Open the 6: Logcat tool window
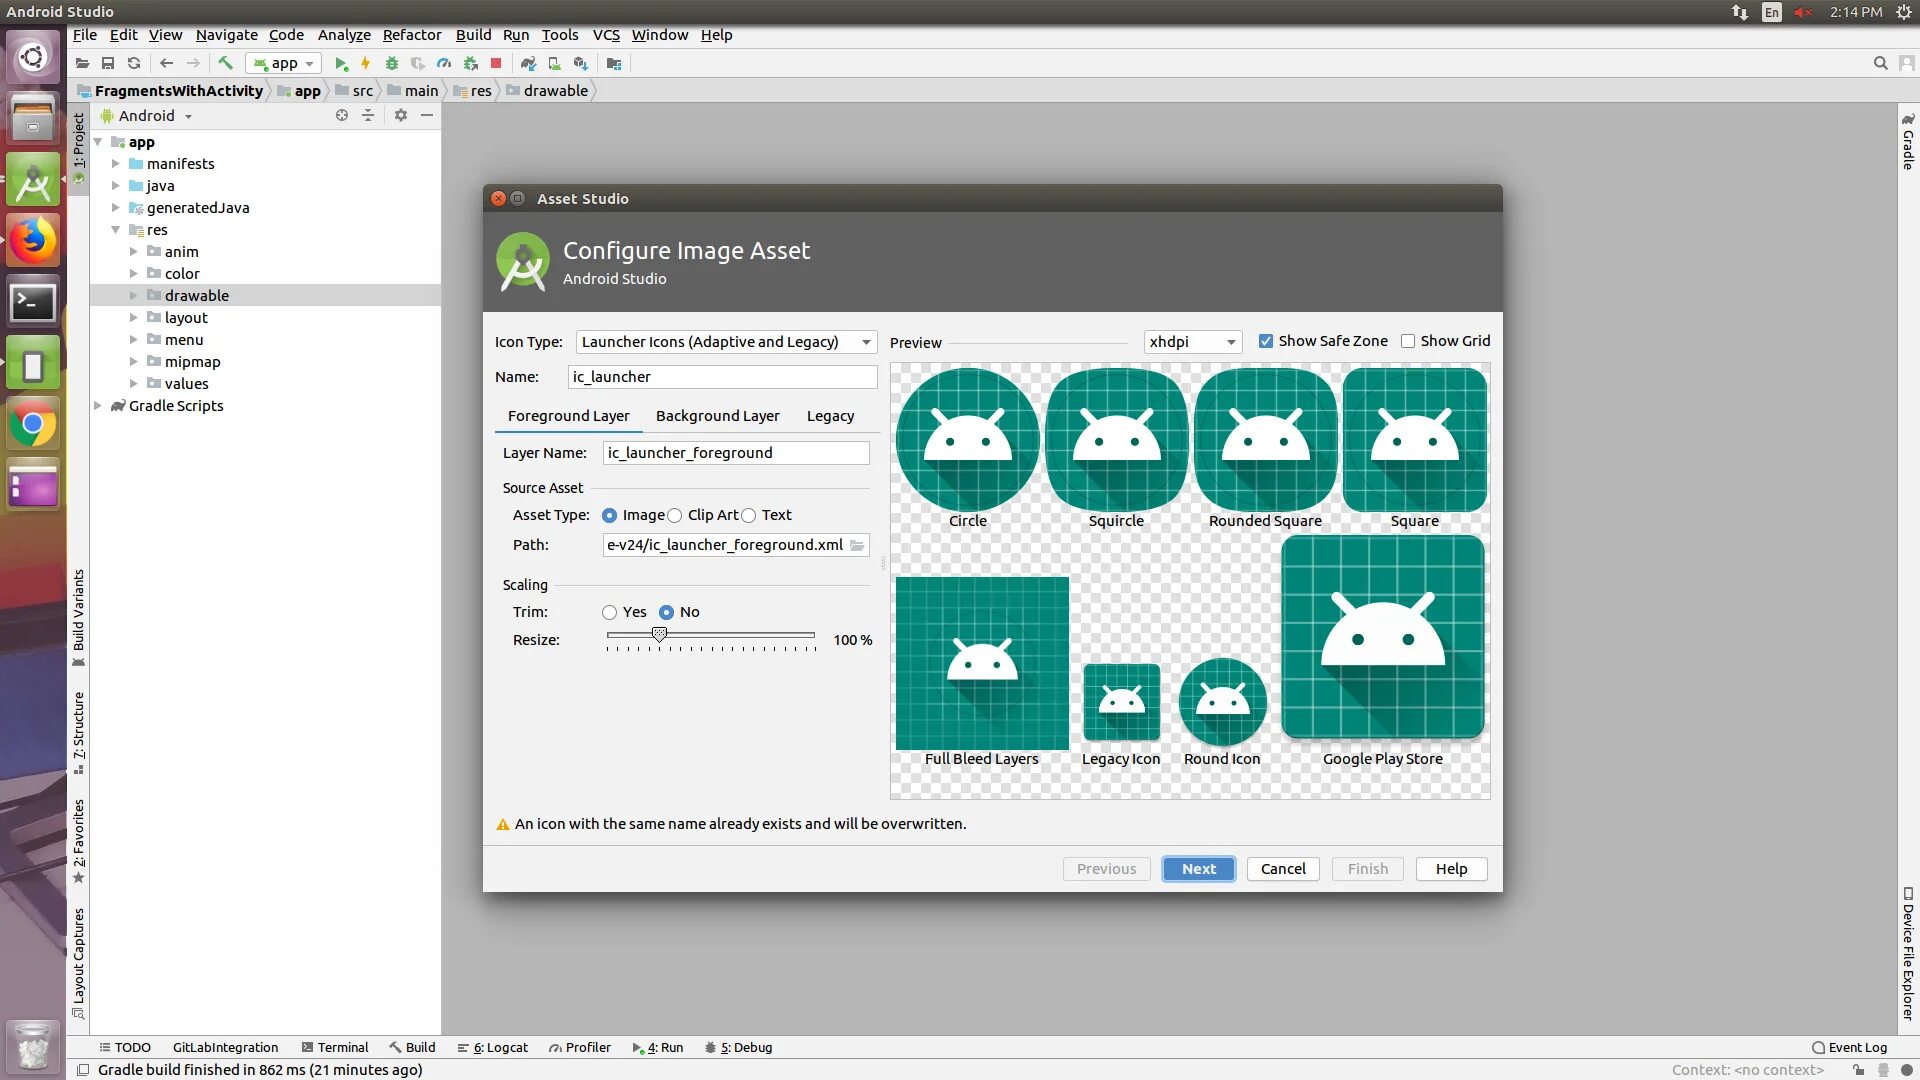The image size is (1920, 1080). point(492,1048)
